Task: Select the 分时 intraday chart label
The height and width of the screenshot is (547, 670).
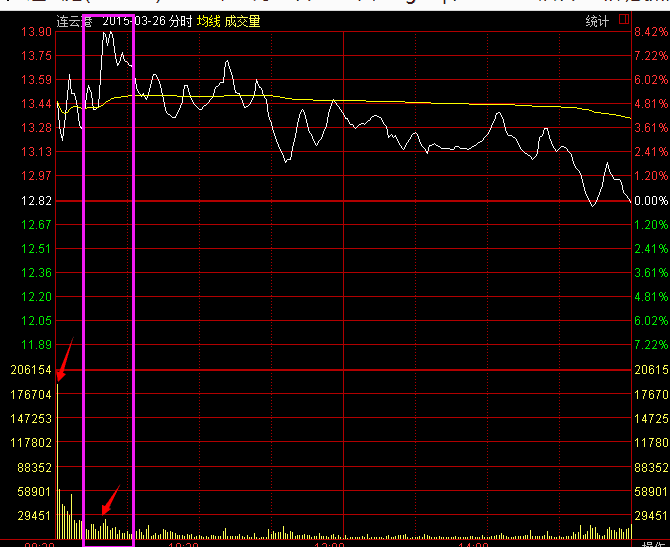Action: 180,21
